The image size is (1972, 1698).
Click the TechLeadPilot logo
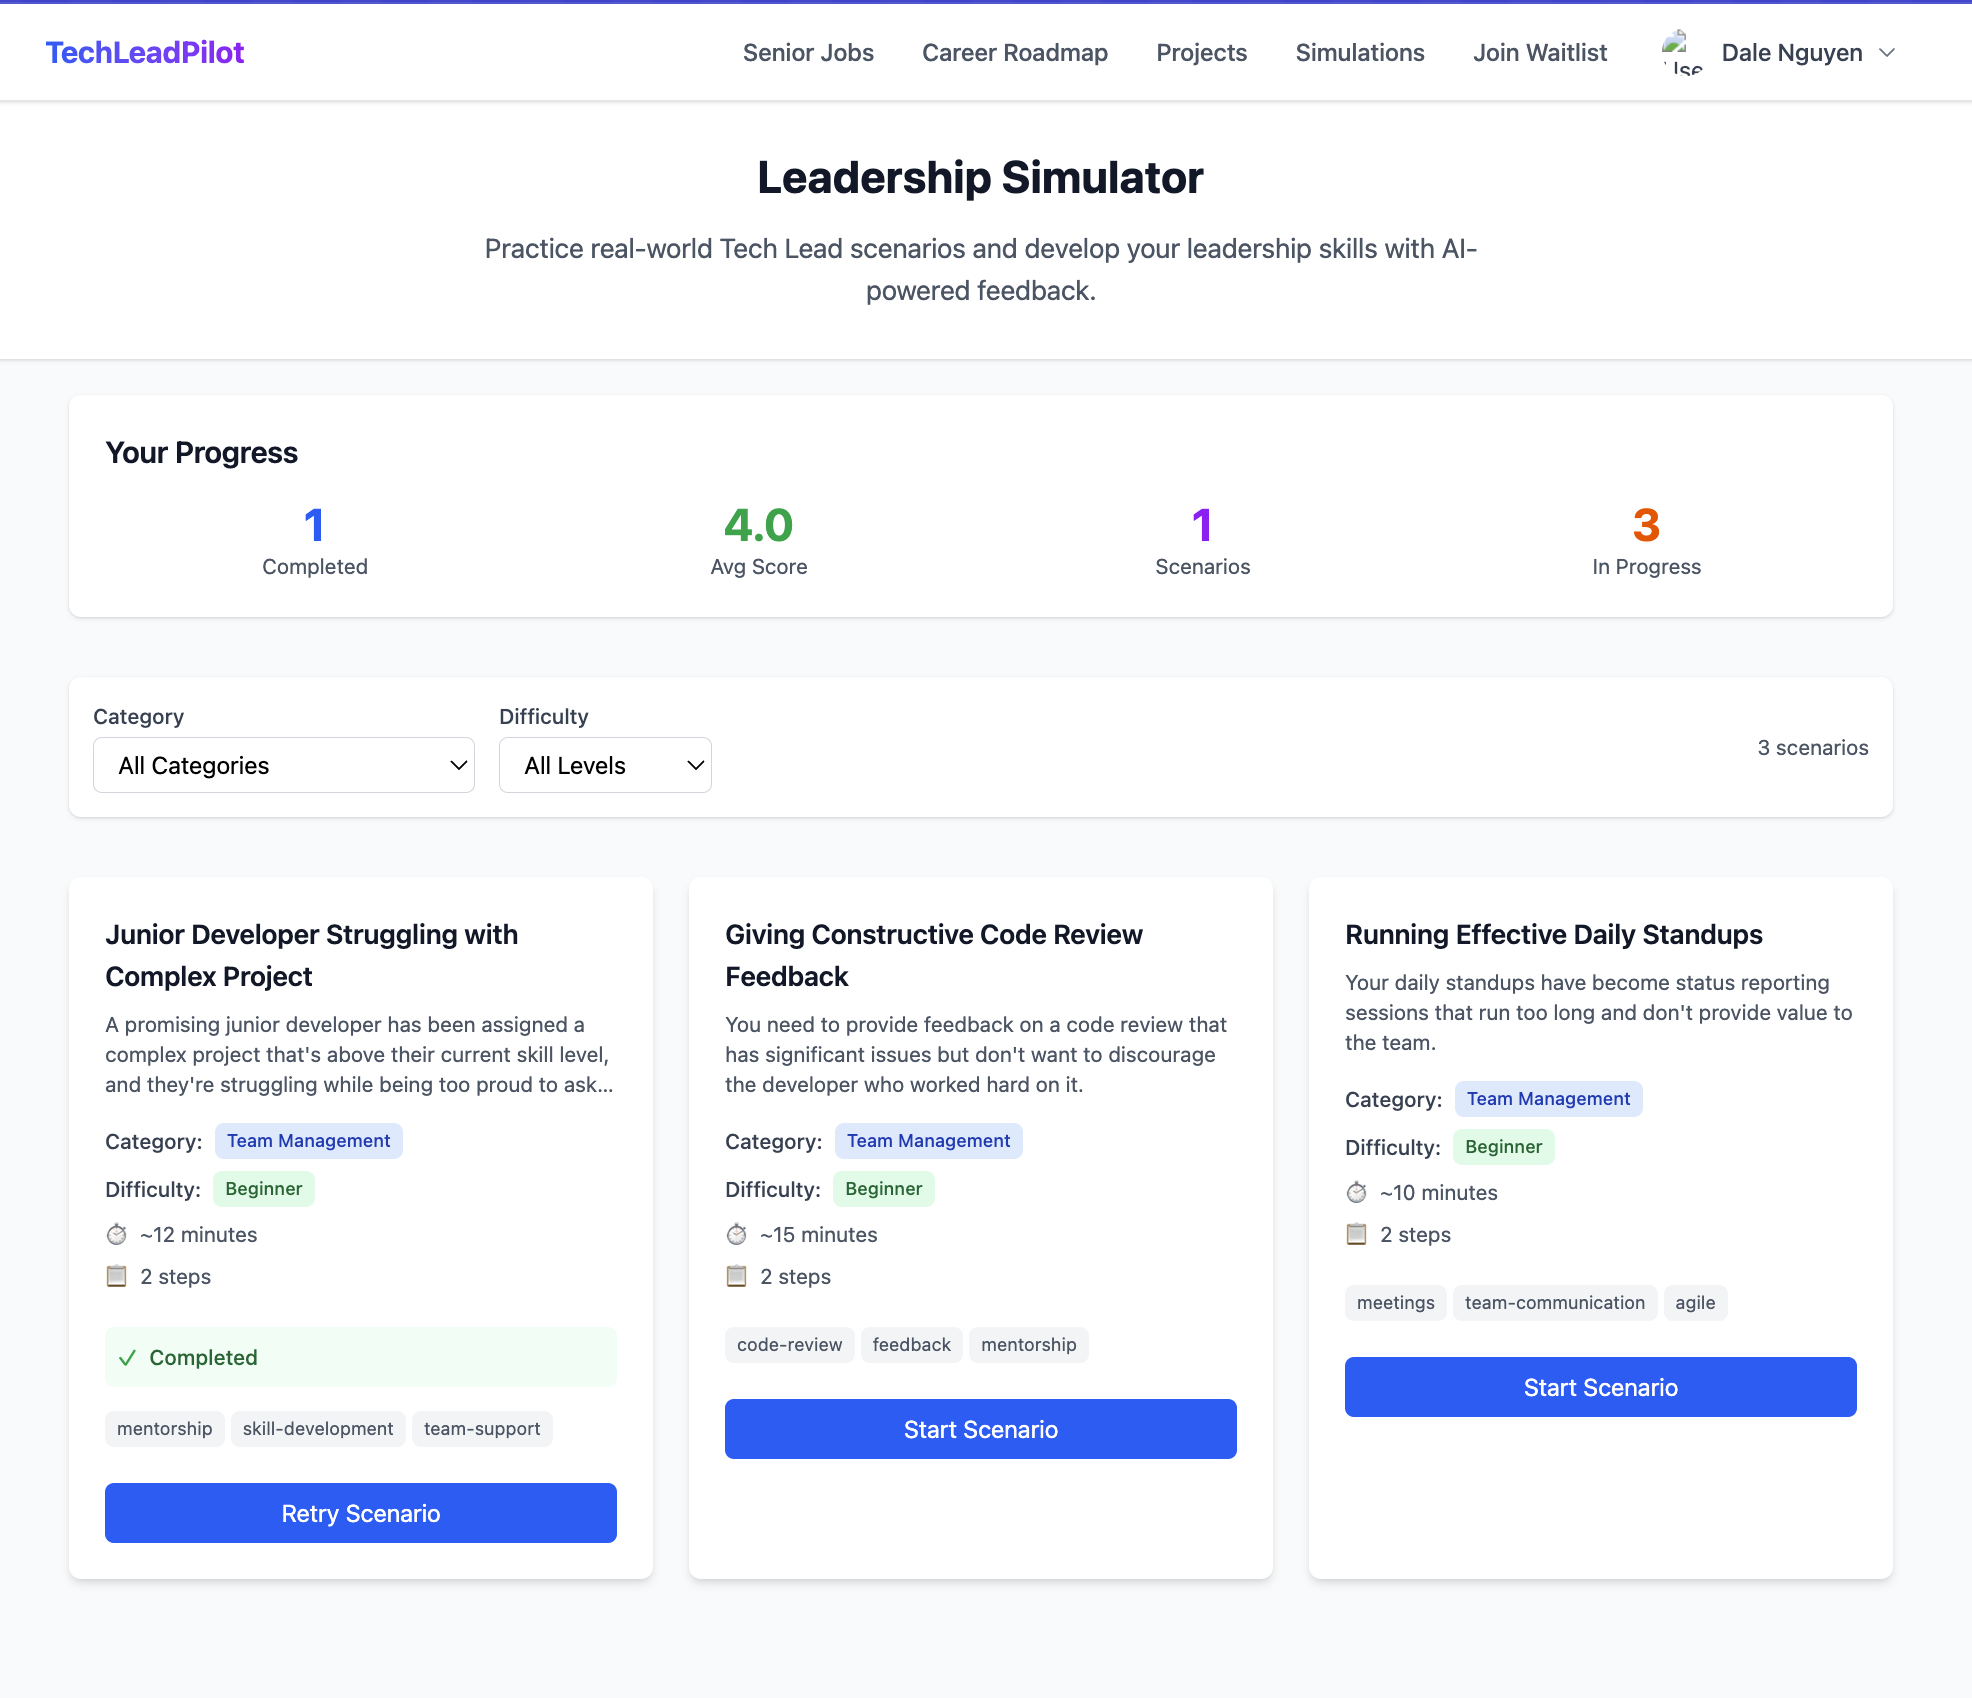(144, 52)
